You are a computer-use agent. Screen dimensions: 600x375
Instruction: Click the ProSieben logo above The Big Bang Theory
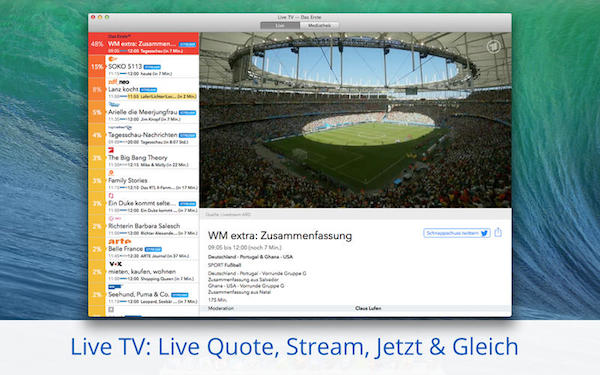click(x=111, y=150)
